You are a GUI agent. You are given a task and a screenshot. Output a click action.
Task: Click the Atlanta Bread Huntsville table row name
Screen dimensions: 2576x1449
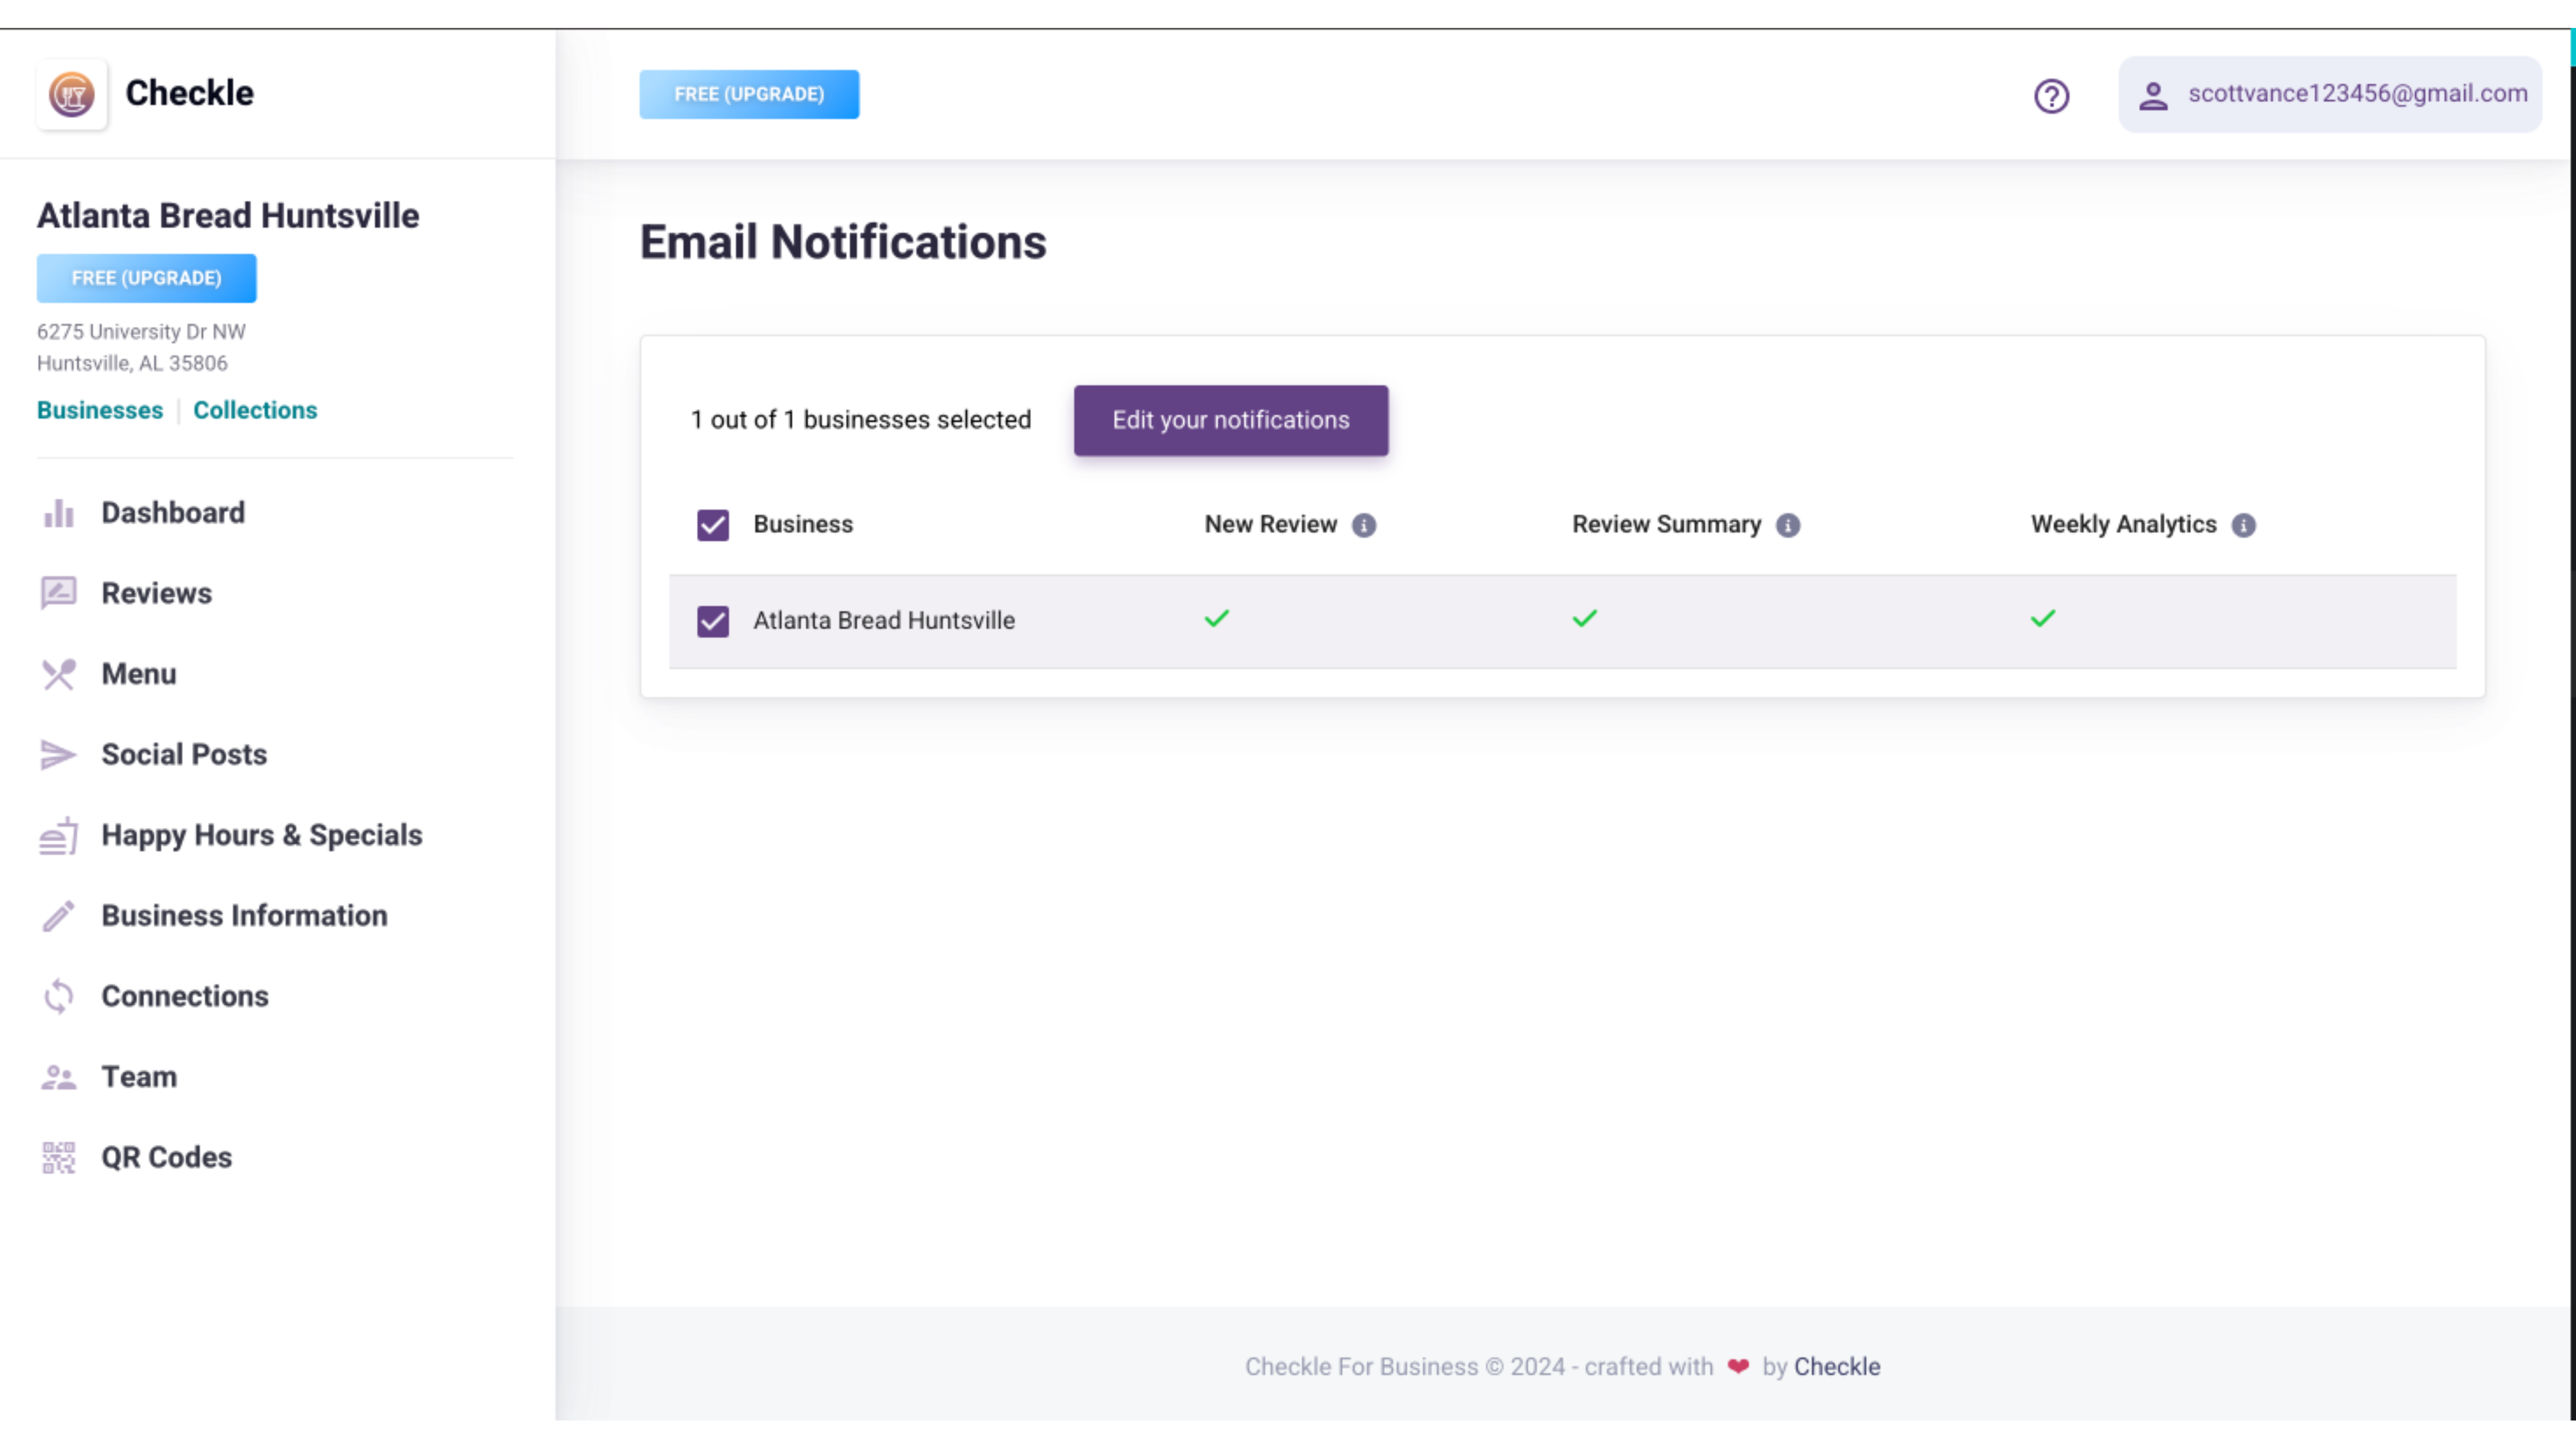click(884, 620)
